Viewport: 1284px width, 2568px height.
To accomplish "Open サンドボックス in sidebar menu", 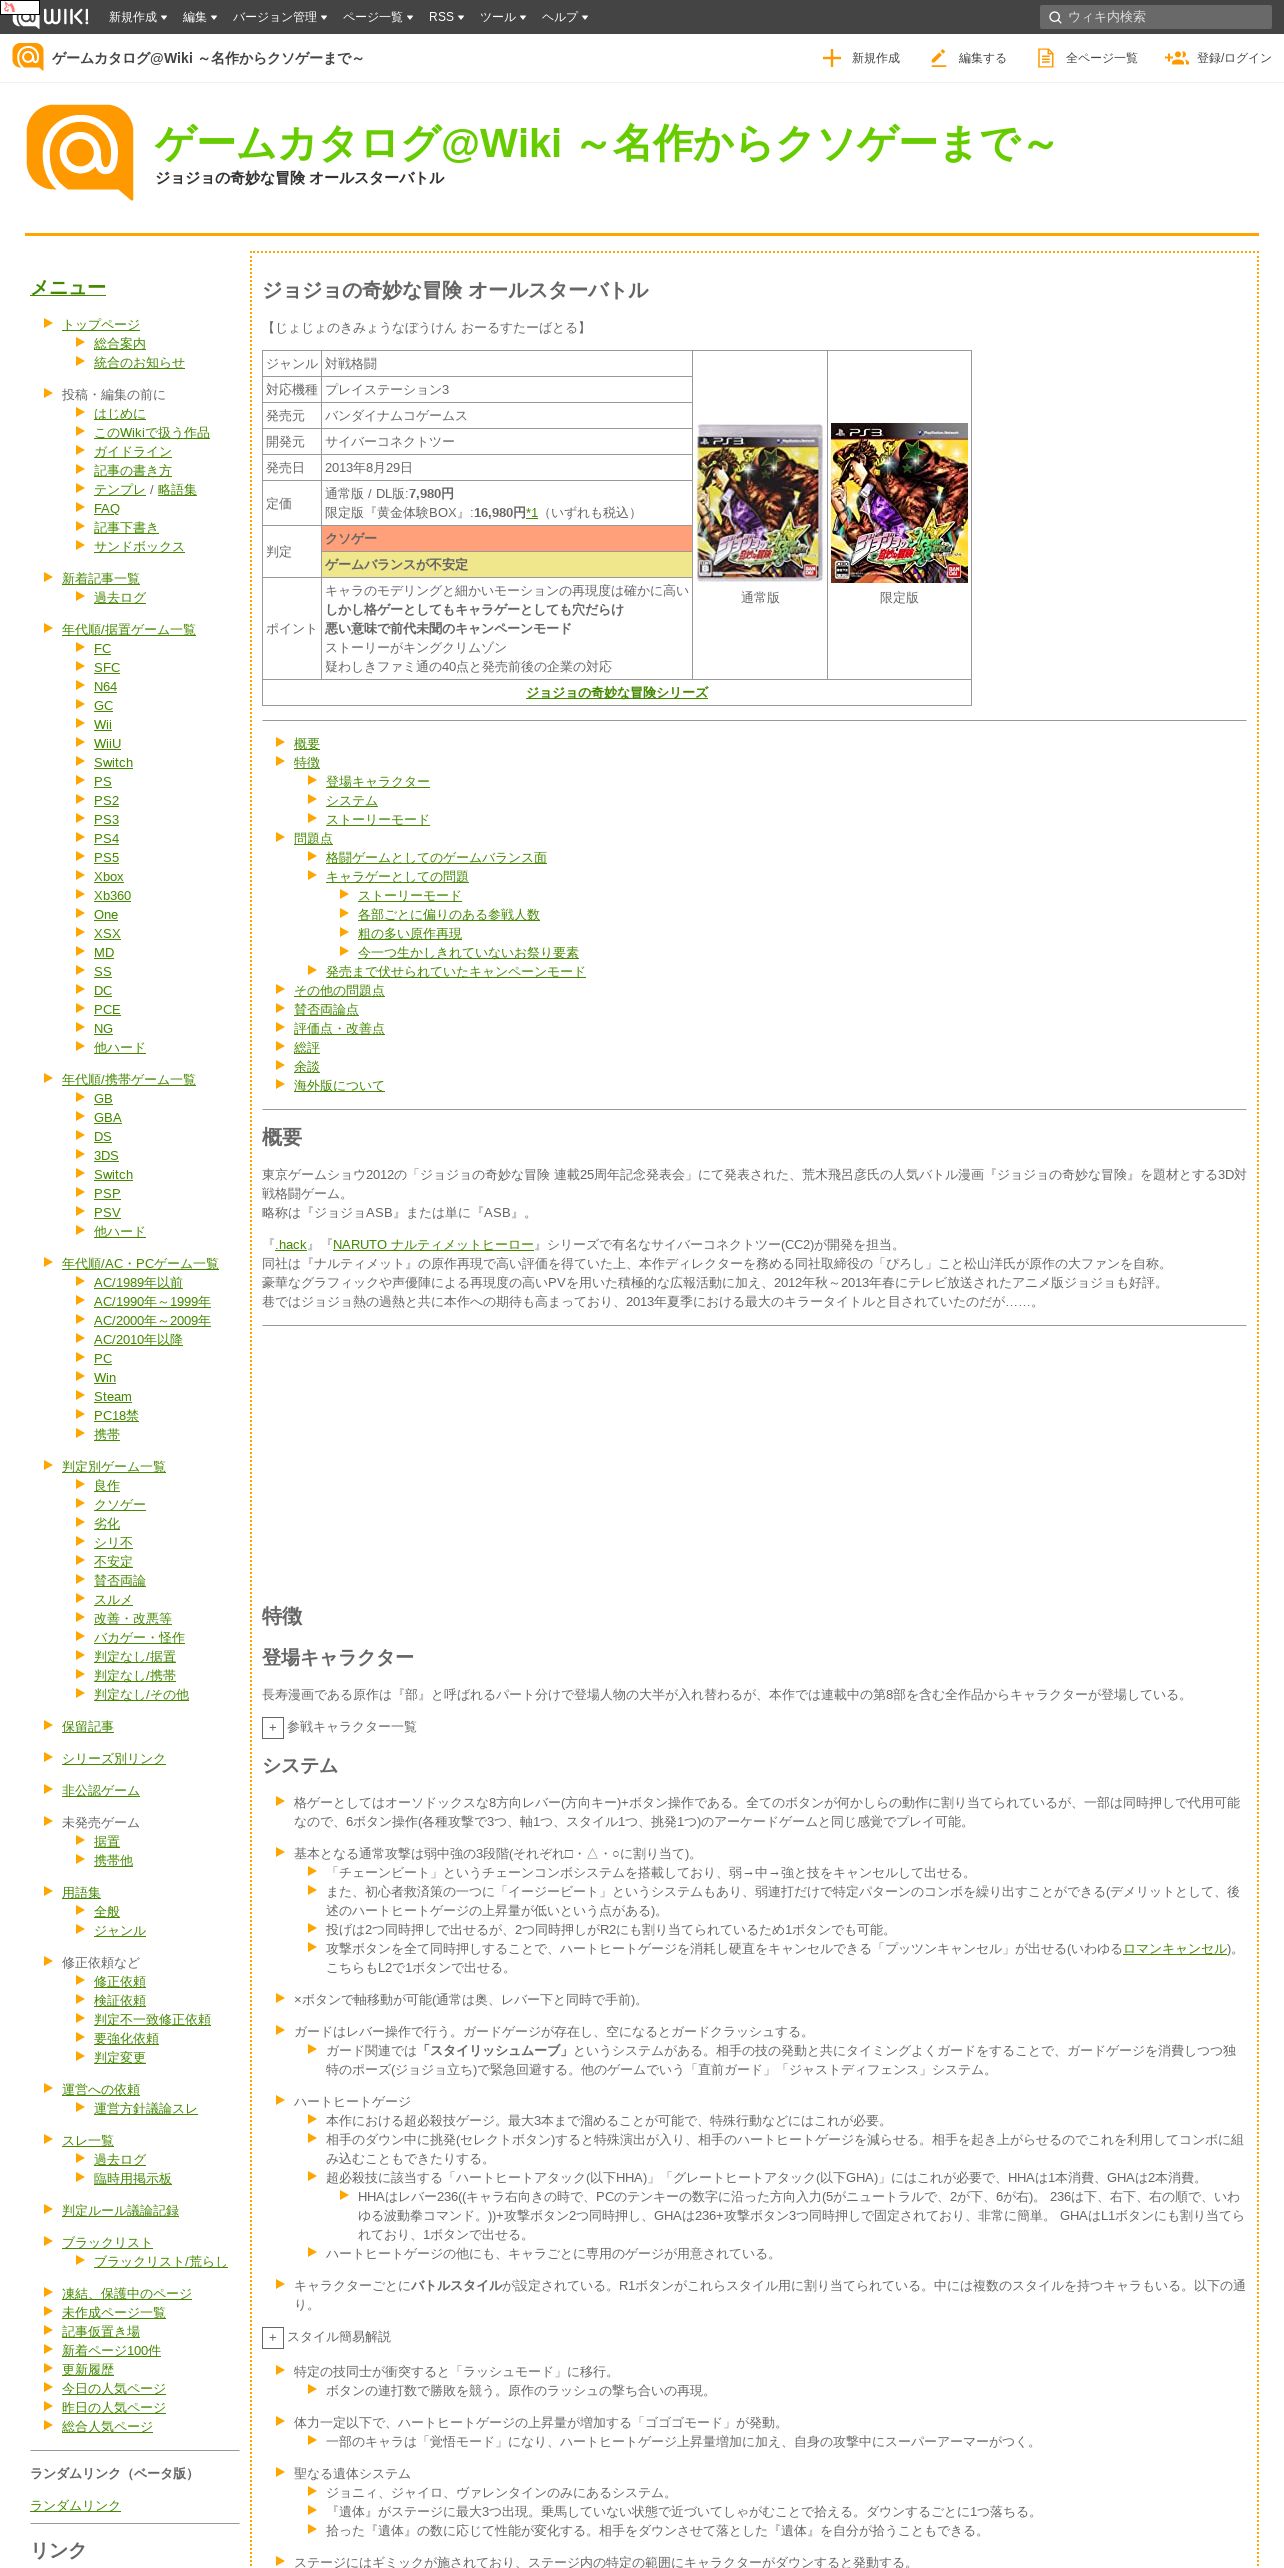I will 139,546.
